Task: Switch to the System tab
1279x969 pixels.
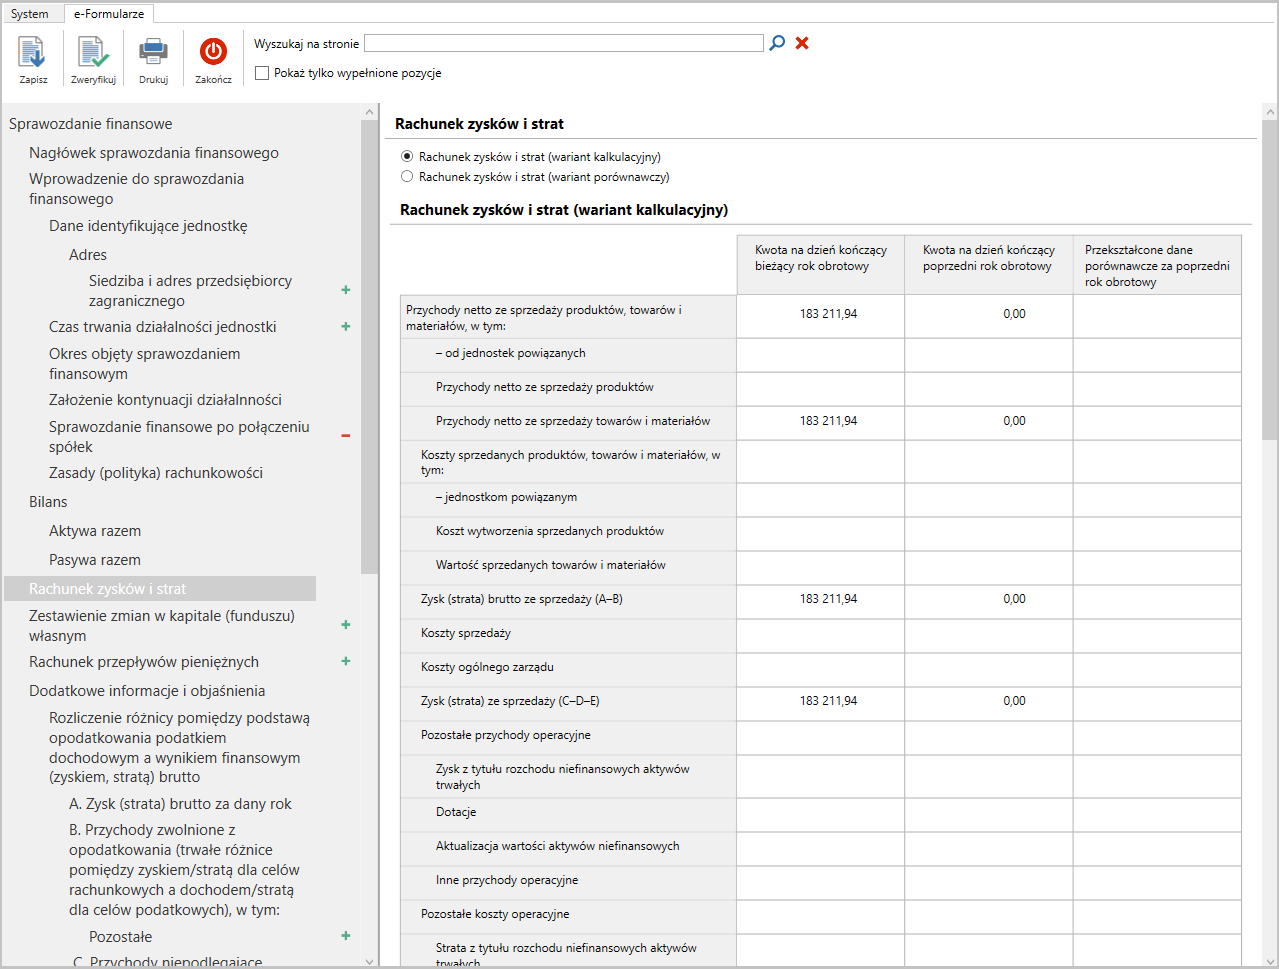Action: coord(31,13)
